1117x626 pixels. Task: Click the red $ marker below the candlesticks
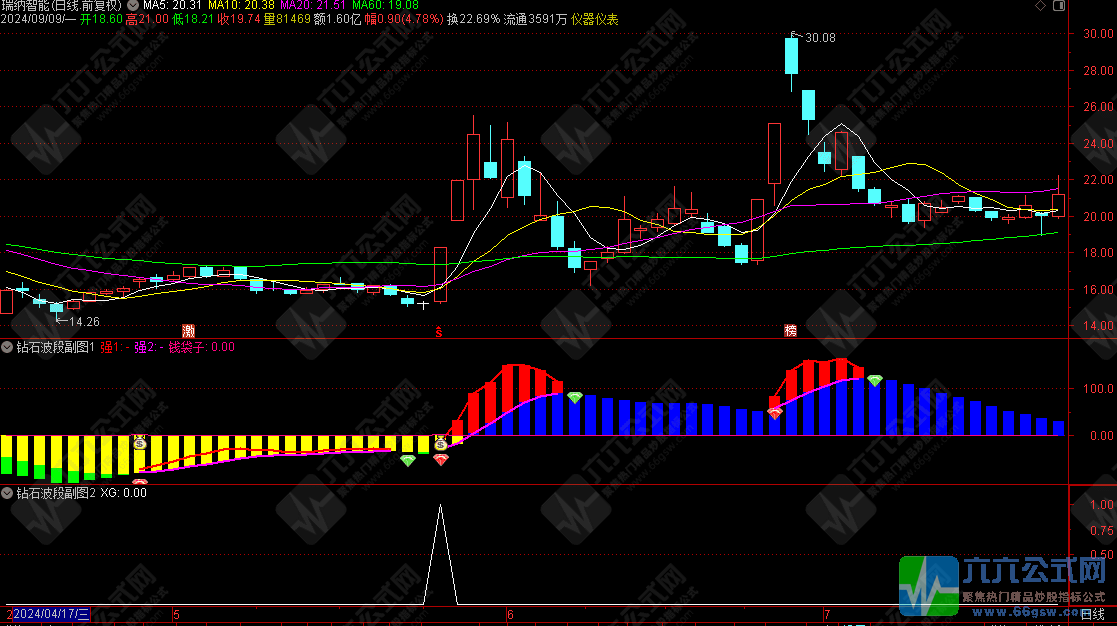pos(437,330)
